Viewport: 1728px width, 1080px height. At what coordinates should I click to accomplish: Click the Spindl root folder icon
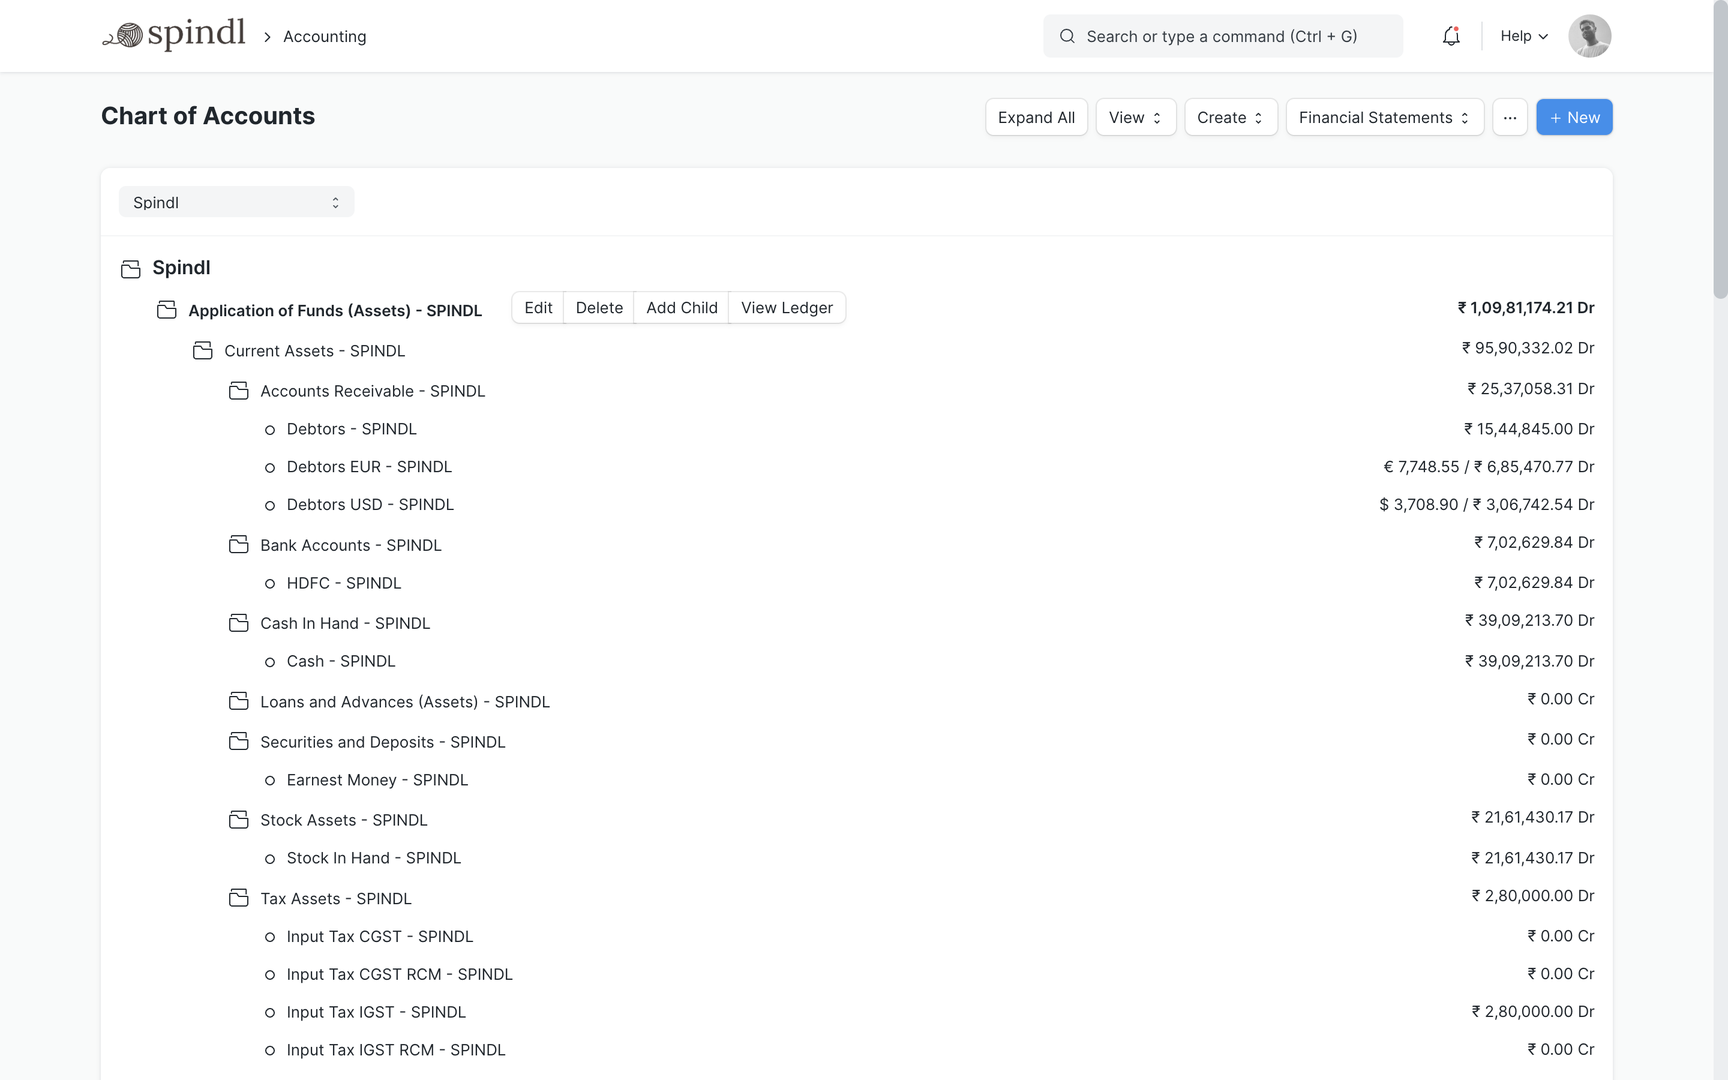coord(131,269)
